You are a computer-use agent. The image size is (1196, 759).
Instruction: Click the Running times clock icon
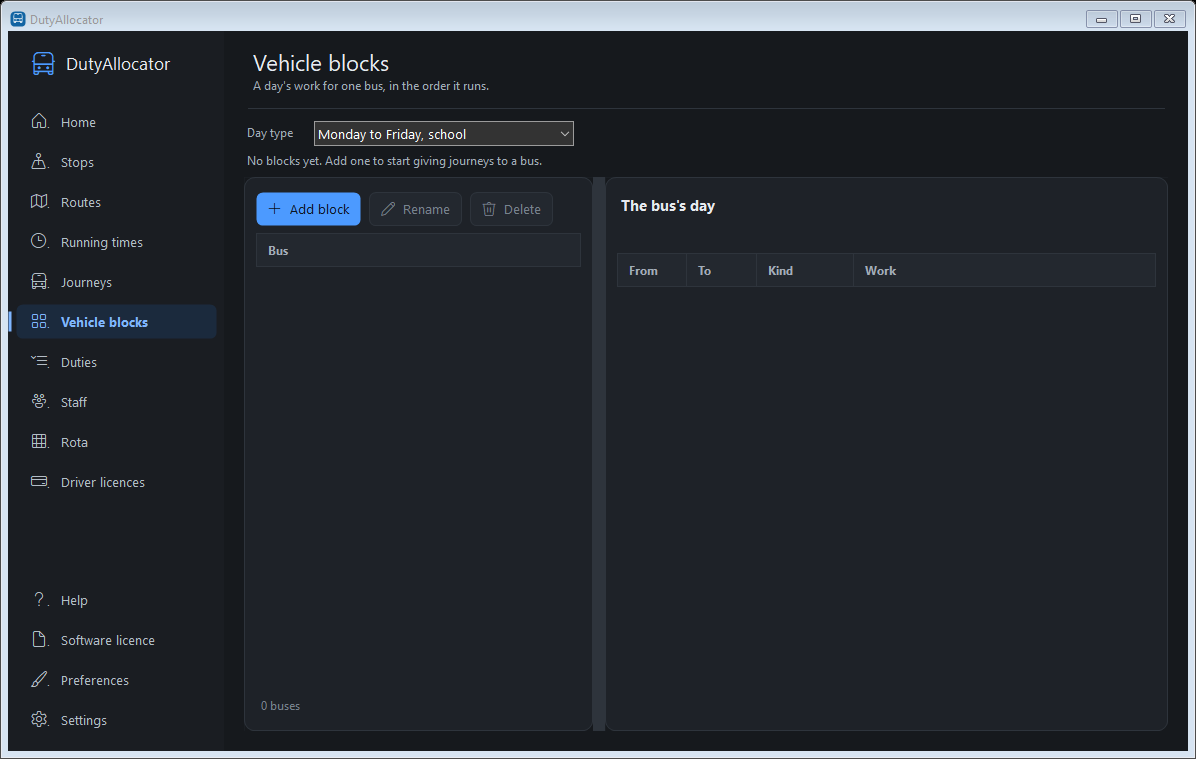(40, 241)
